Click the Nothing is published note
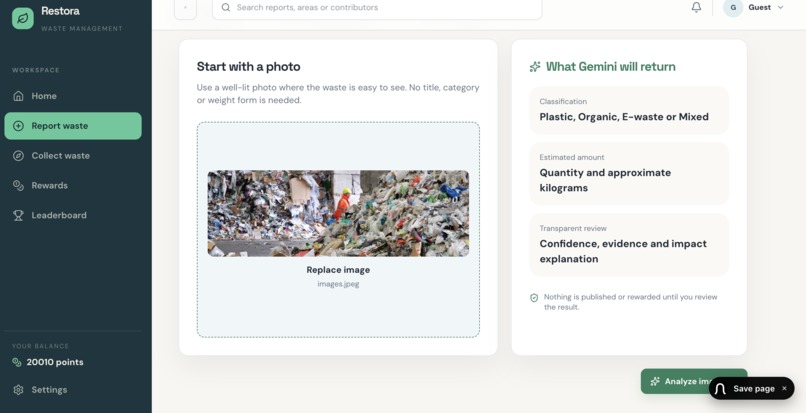806x413 pixels. click(x=631, y=302)
